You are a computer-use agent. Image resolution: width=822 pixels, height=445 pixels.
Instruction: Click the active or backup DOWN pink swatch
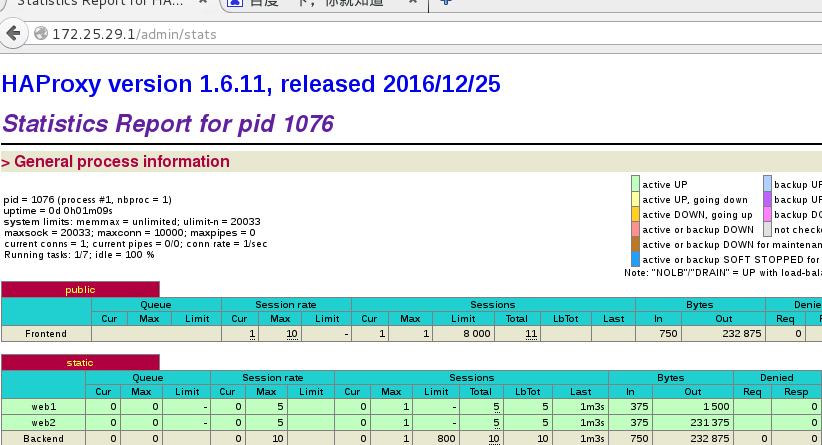coord(635,230)
